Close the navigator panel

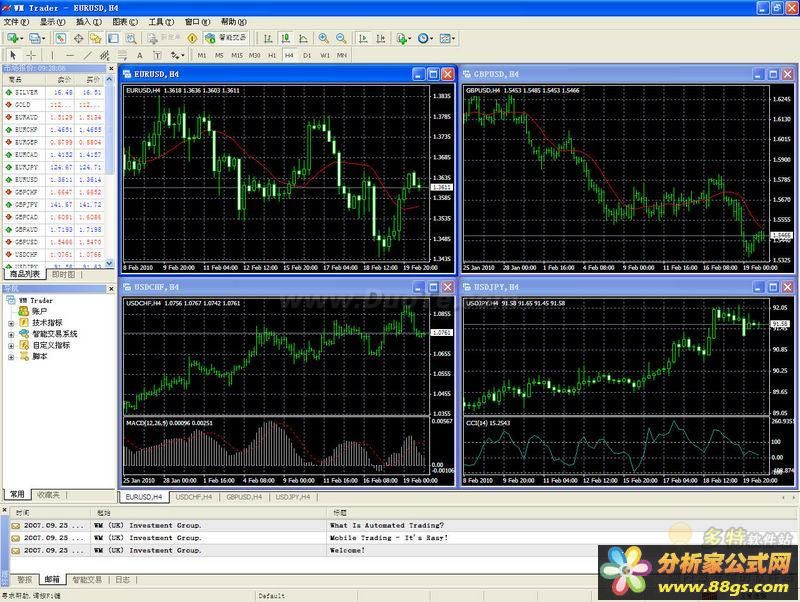(111, 289)
